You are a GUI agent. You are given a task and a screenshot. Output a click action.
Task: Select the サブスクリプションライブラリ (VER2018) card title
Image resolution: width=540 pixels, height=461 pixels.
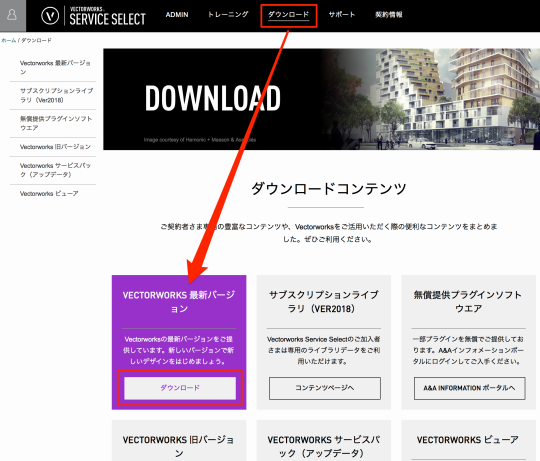click(x=323, y=302)
